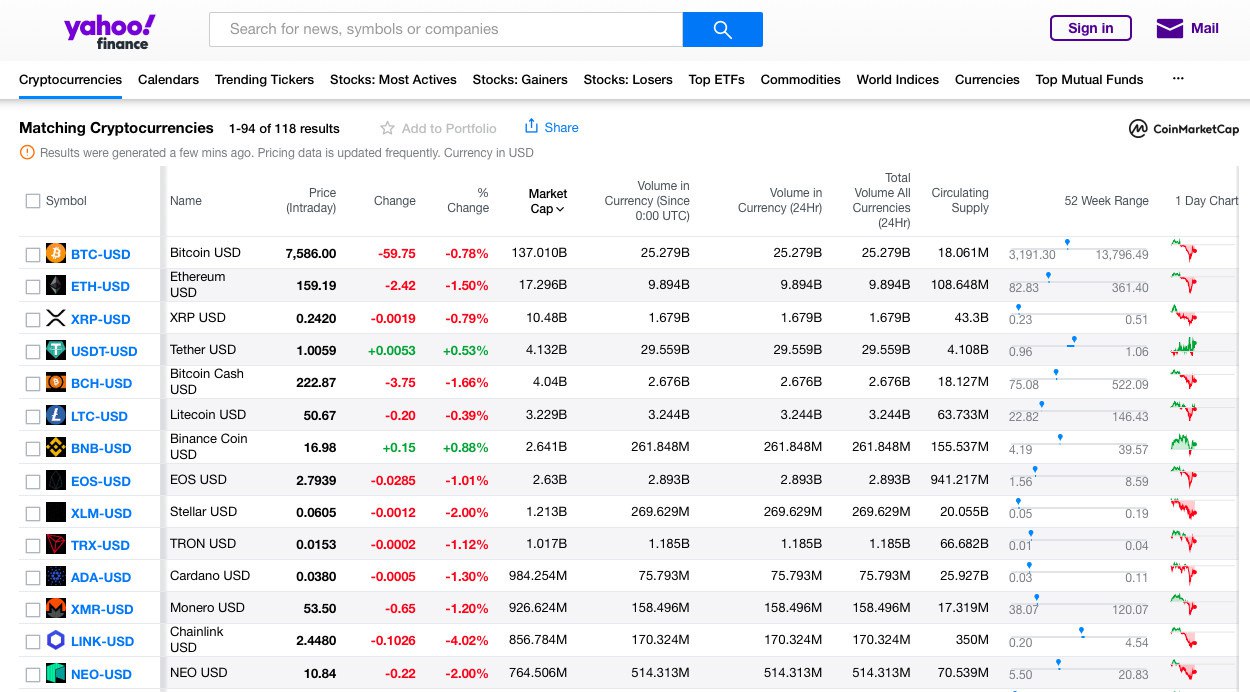This screenshot has width=1250, height=692.
Task: Check the BTC-USD row checkbox
Action: [x=33, y=255]
